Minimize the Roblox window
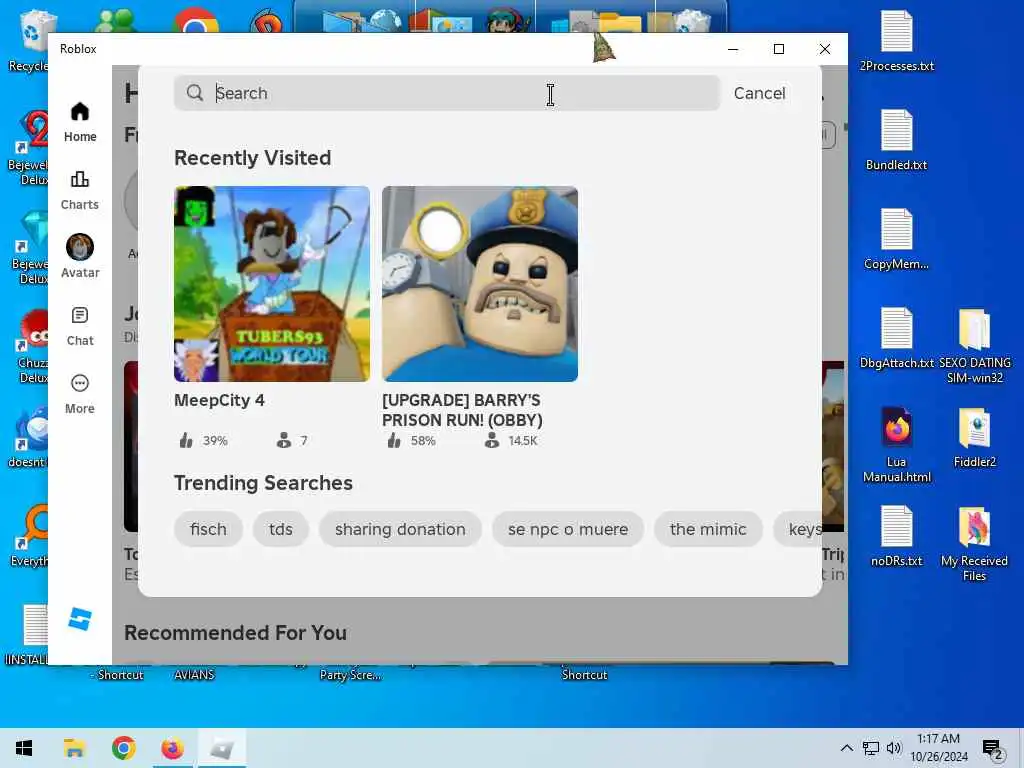1024x768 pixels. (733, 49)
